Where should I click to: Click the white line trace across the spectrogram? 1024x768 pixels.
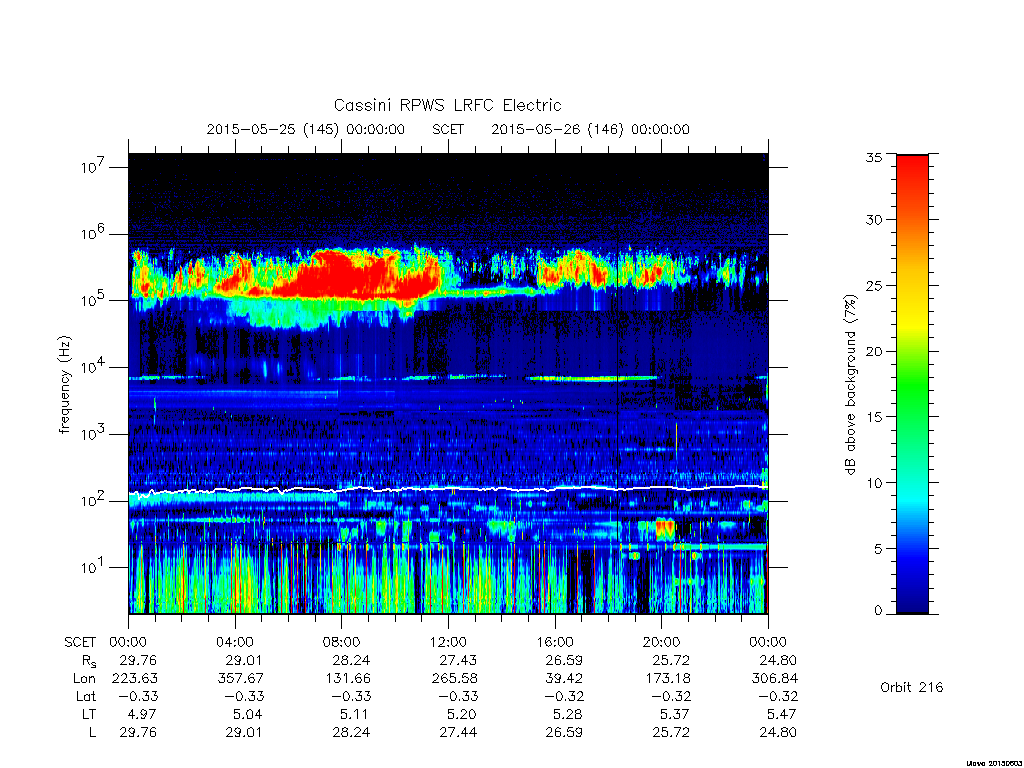tap(448, 489)
